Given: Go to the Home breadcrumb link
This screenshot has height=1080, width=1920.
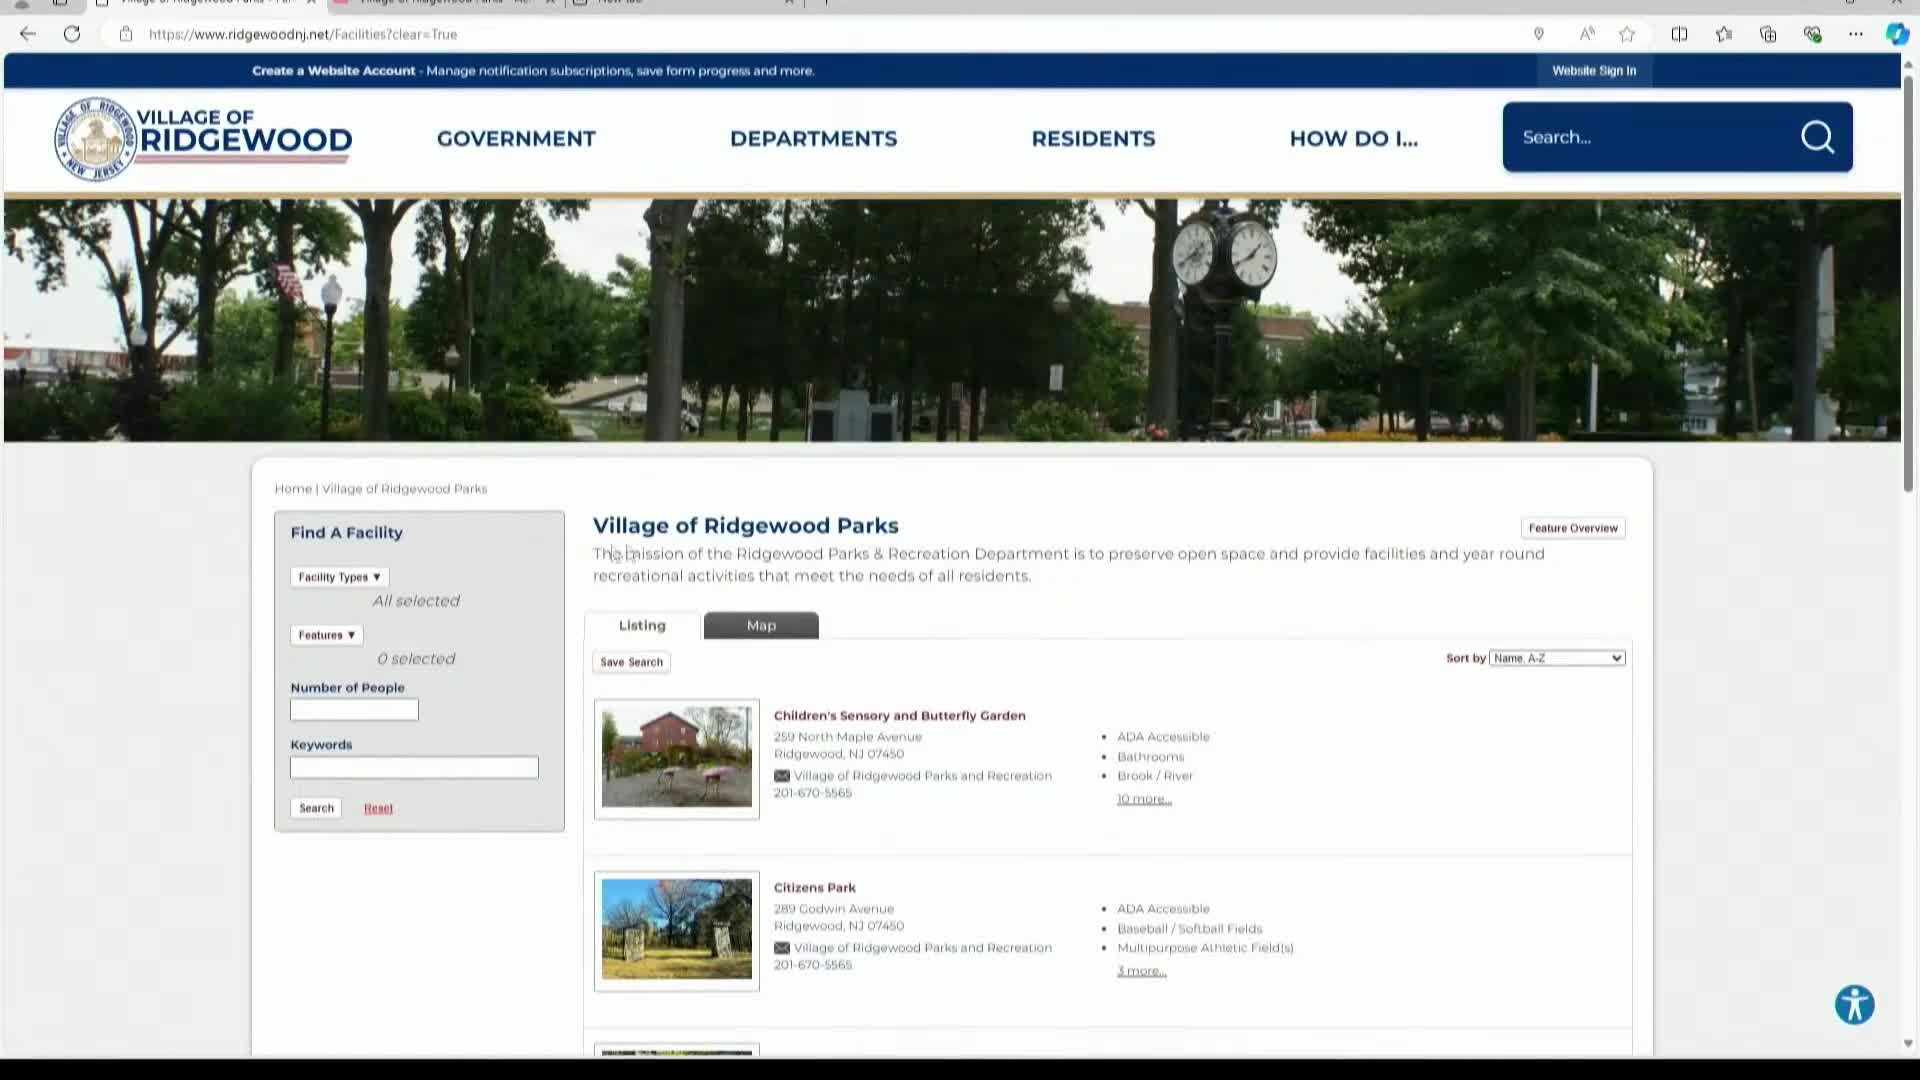Looking at the screenshot, I should point(293,489).
